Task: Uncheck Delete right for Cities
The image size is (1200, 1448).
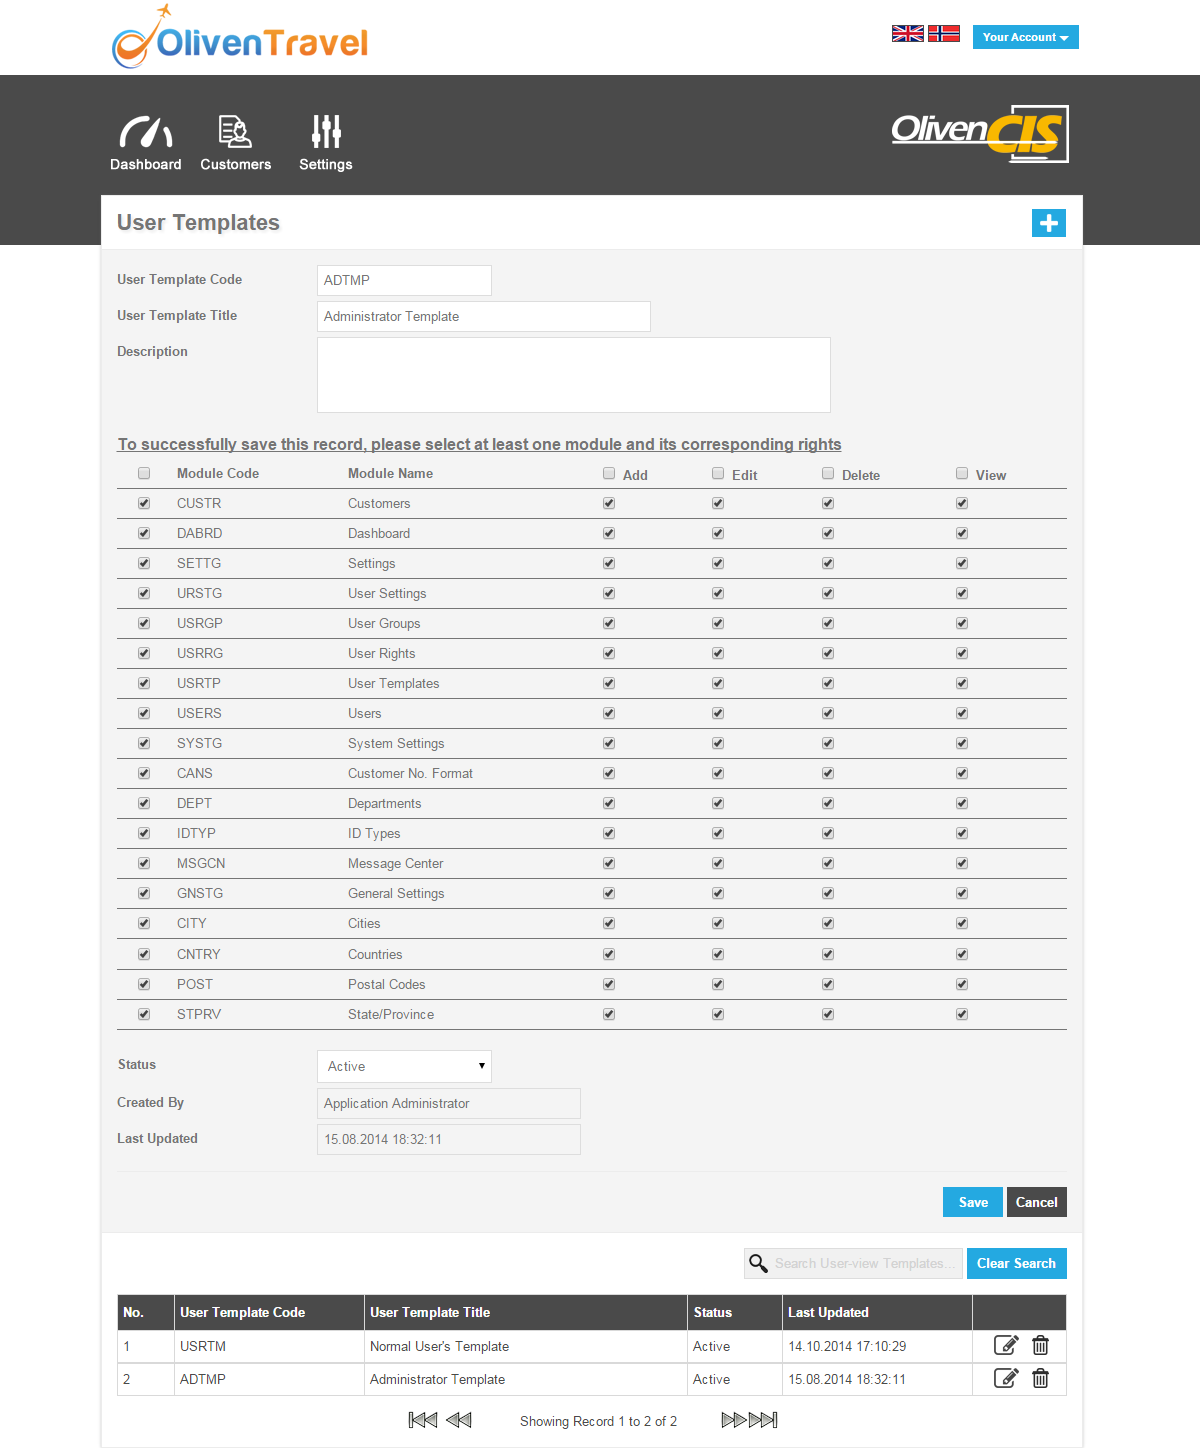Action: [x=828, y=923]
